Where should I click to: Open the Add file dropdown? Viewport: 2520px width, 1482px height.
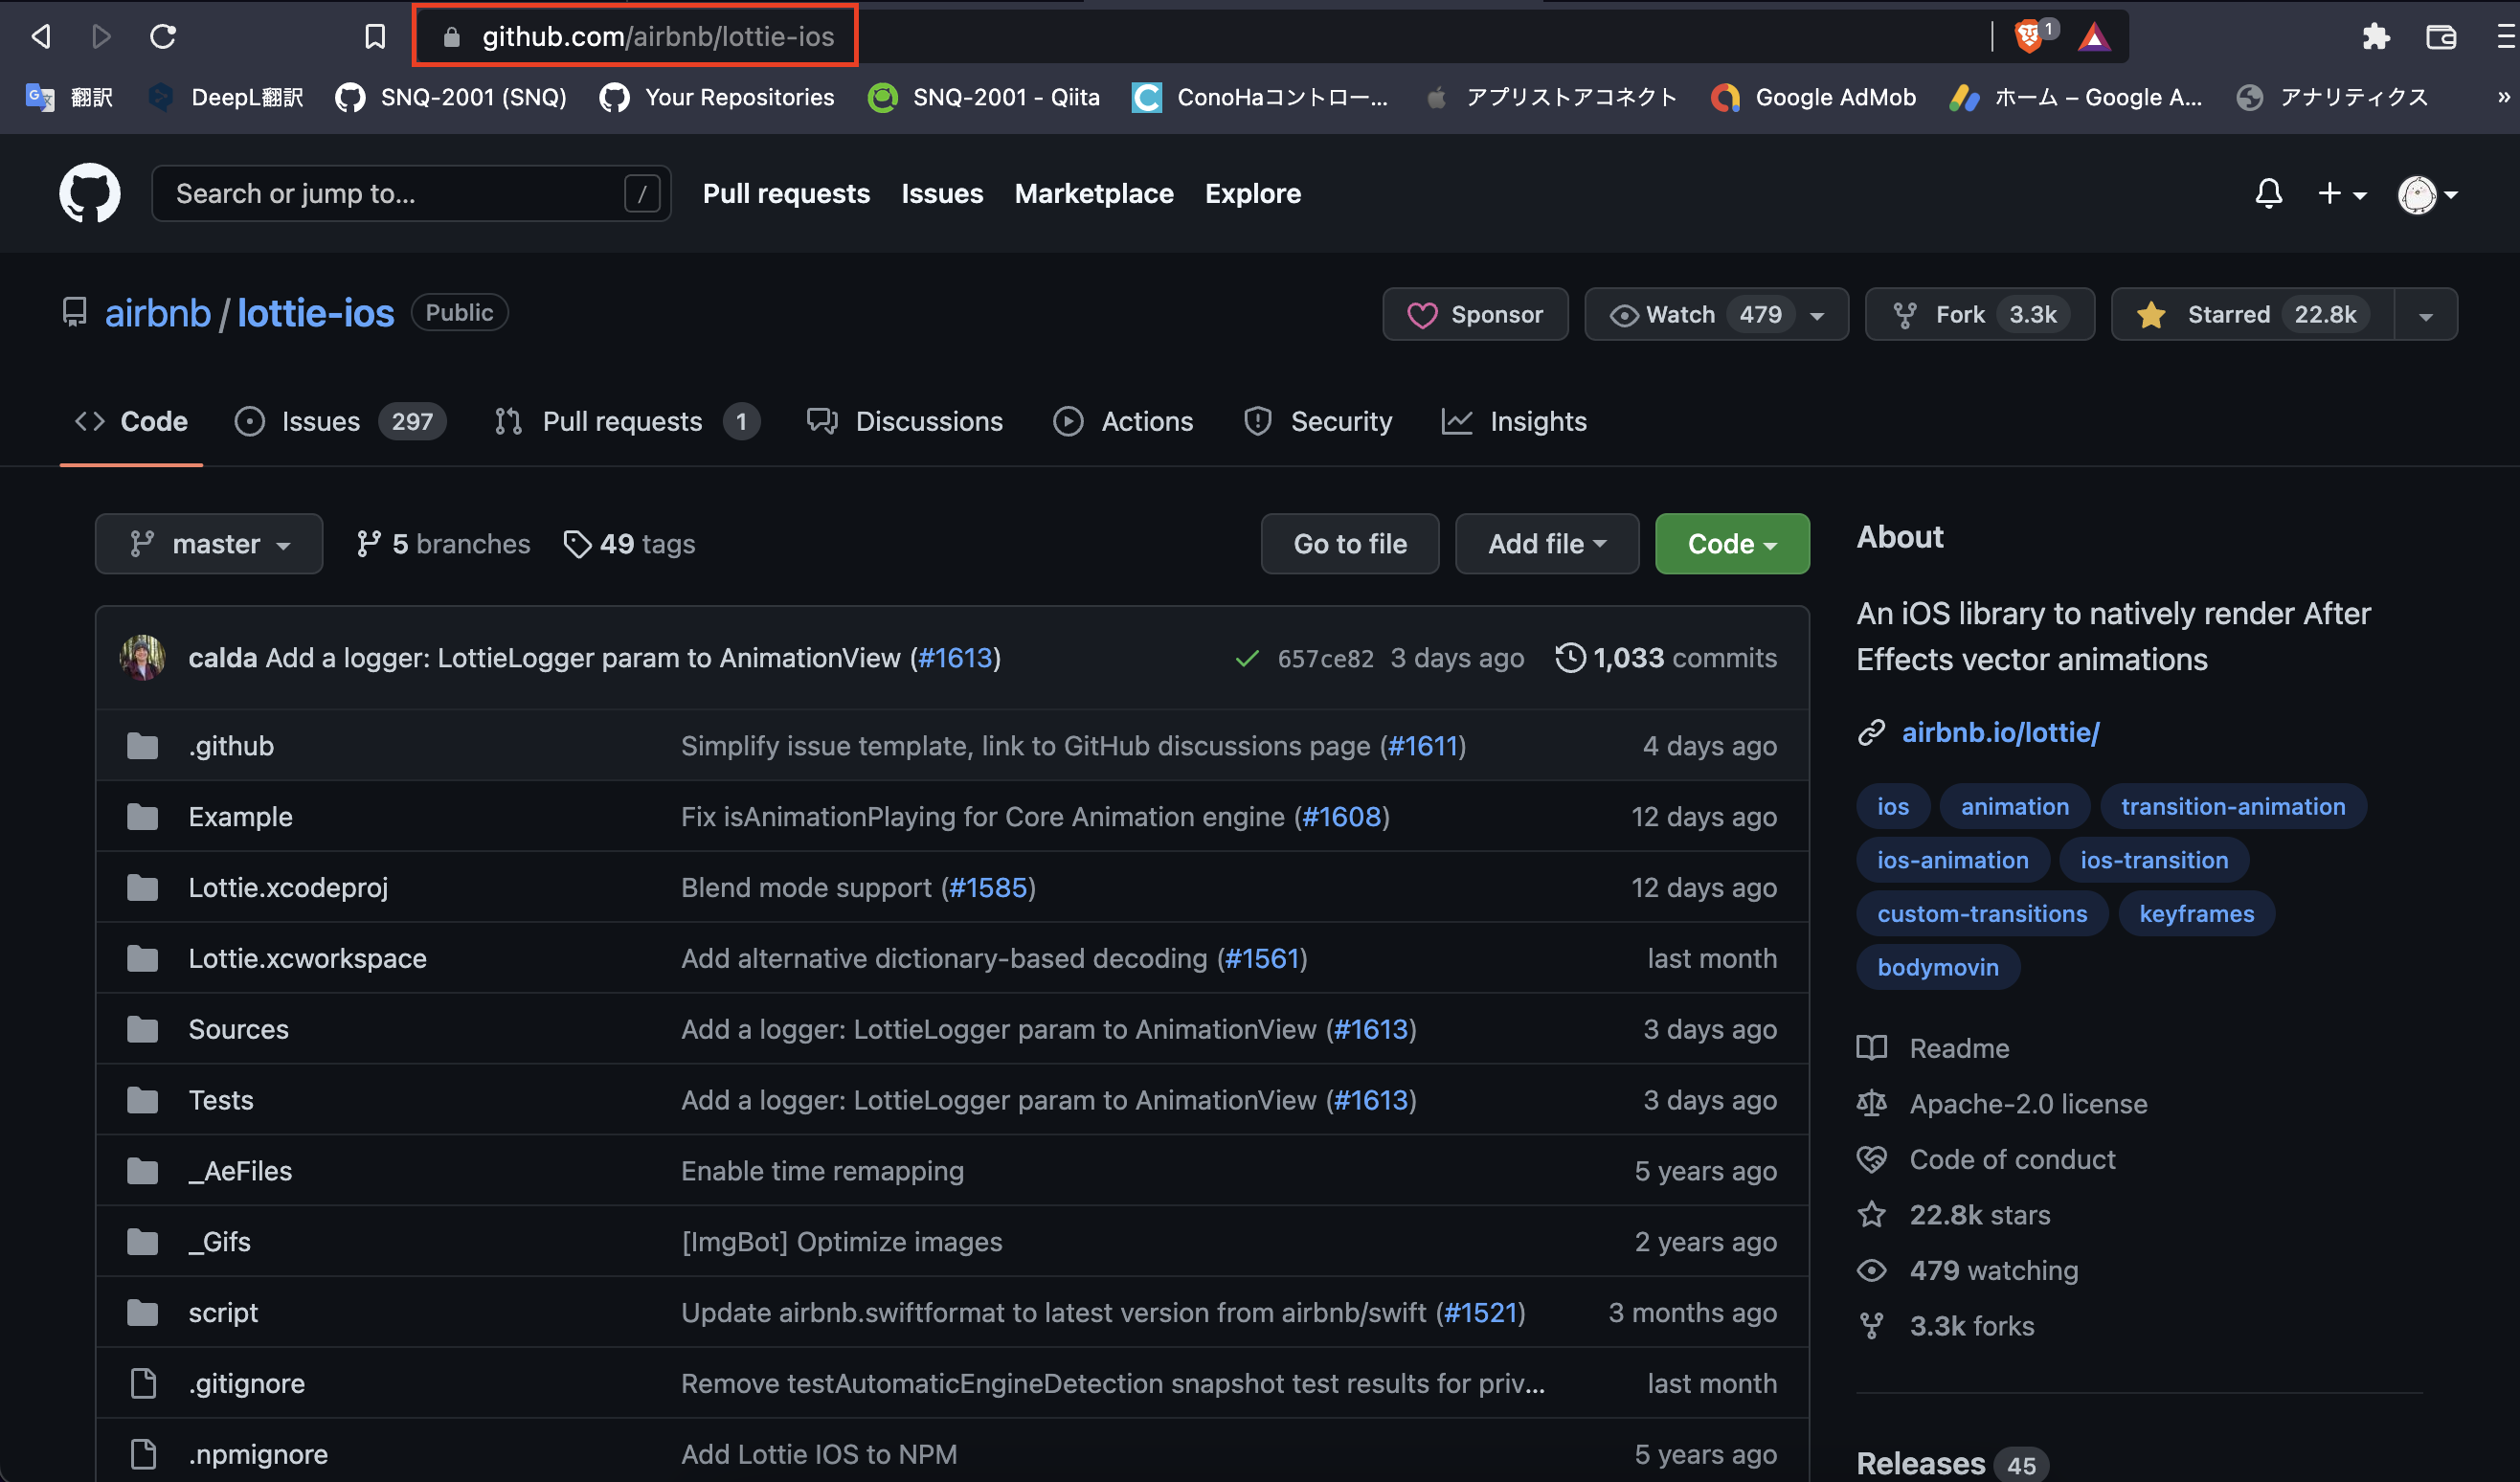click(x=1547, y=544)
